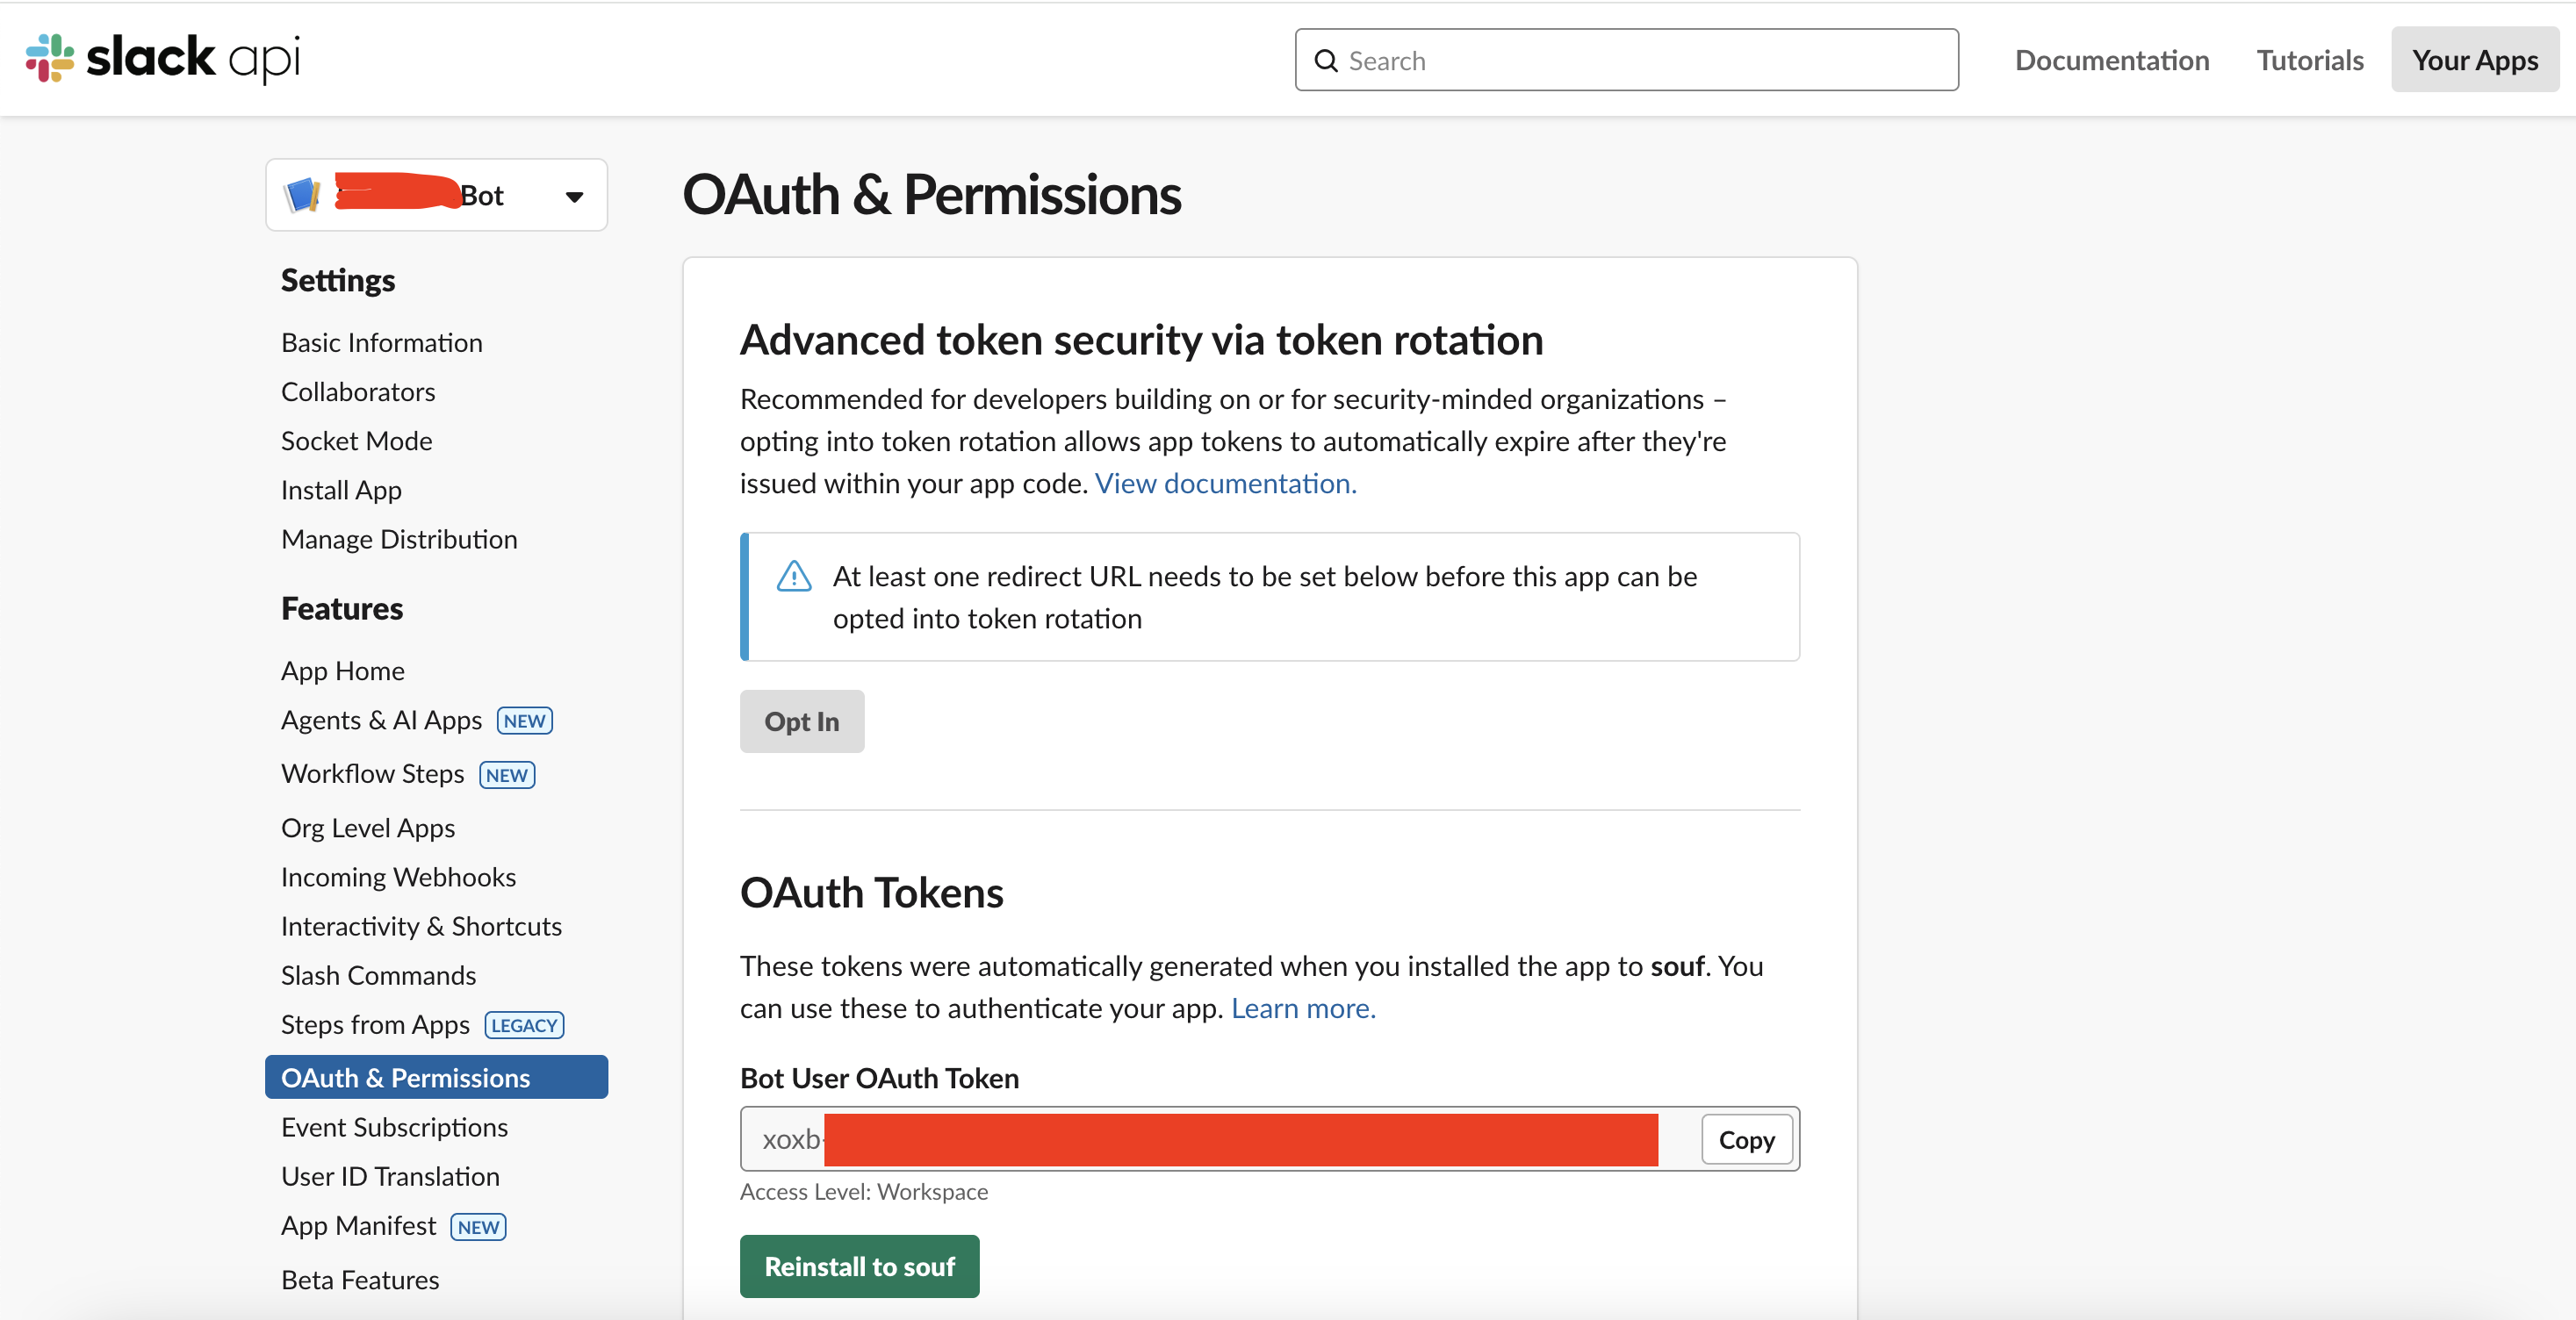The height and width of the screenshot is (1320, 2576).
Task: Open the Documentation top menu
Action: (2111, 60)
